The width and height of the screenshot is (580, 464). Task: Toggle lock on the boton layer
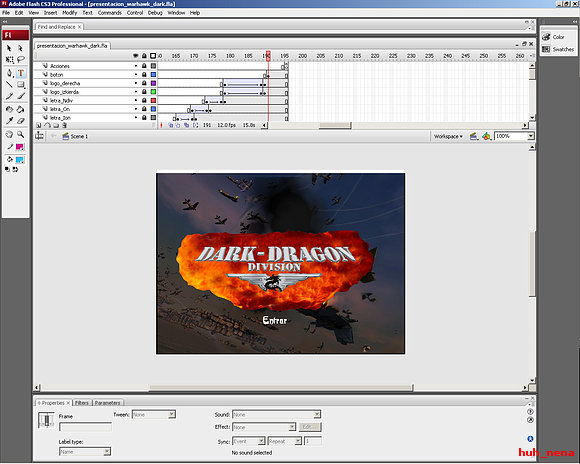[144, 74]
